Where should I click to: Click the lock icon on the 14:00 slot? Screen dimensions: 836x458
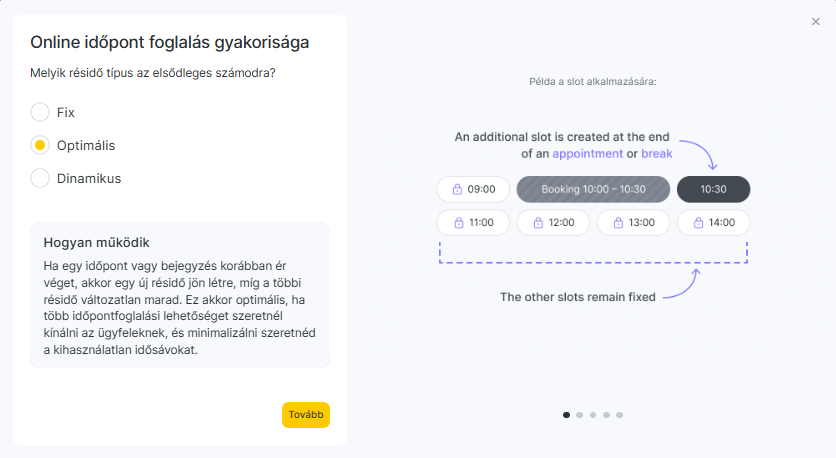pos(697,222)
